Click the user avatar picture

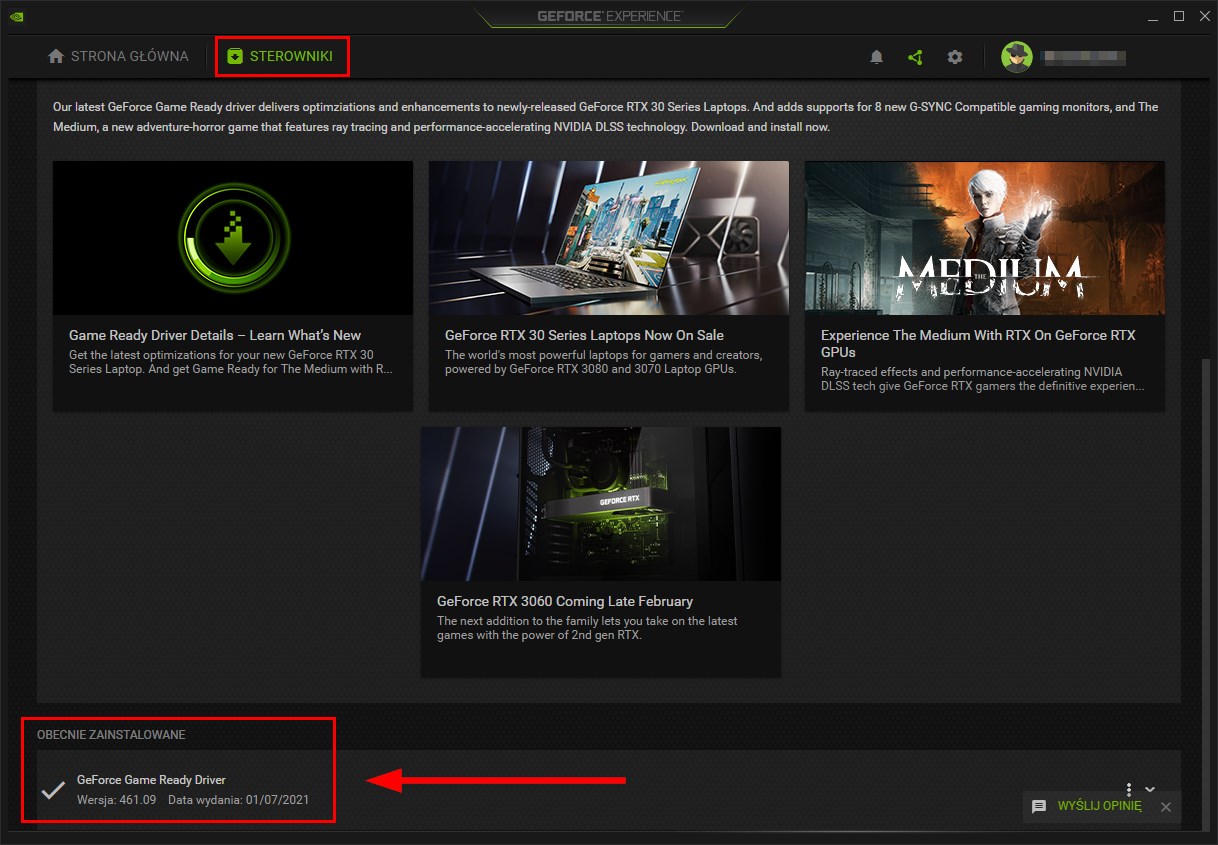tap(1017, 57)
